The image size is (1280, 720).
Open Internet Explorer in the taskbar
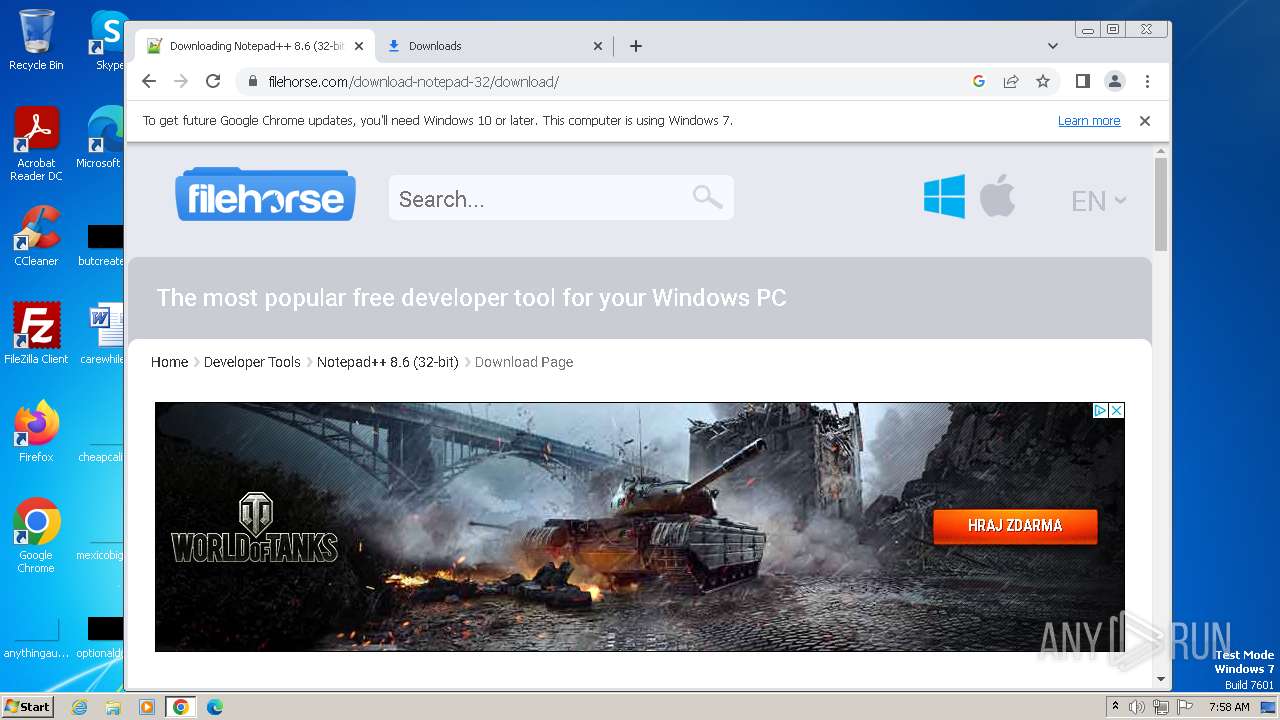[79, 707]
